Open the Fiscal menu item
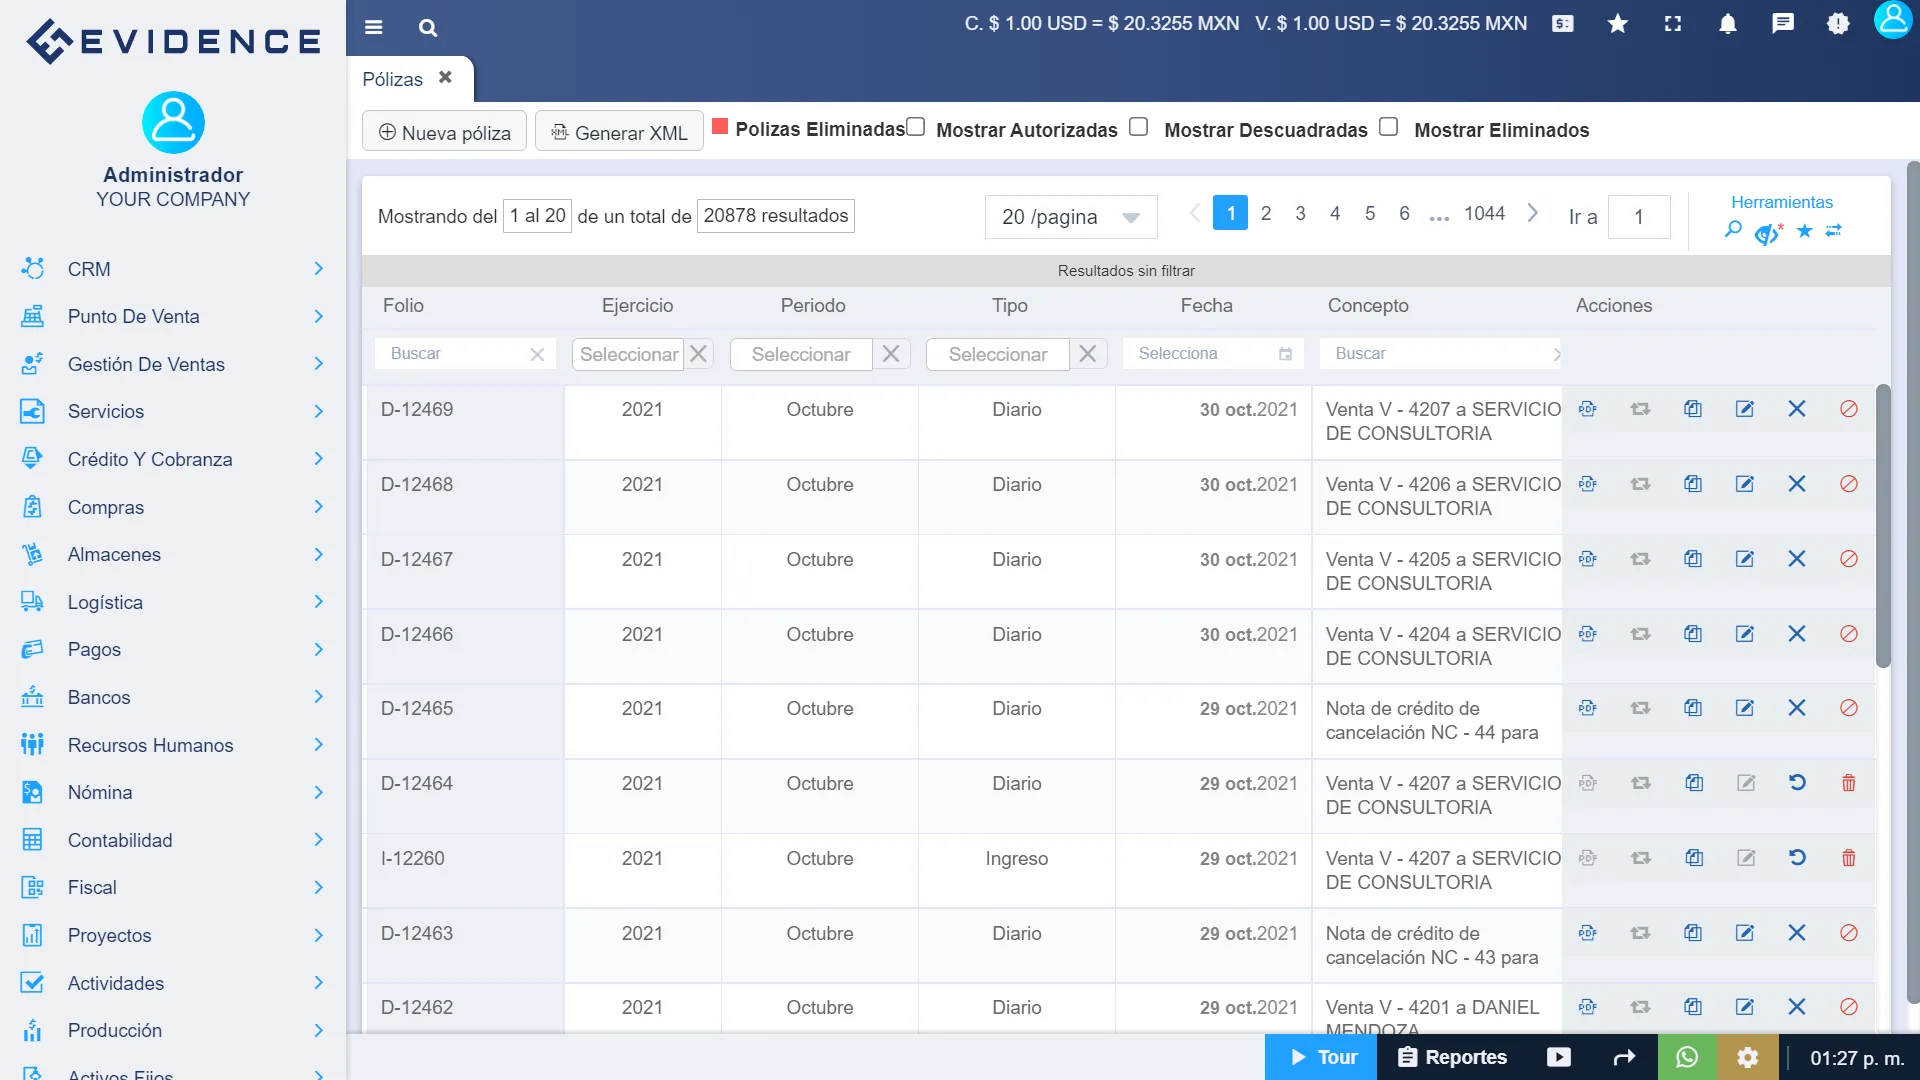 coord(174,887)
